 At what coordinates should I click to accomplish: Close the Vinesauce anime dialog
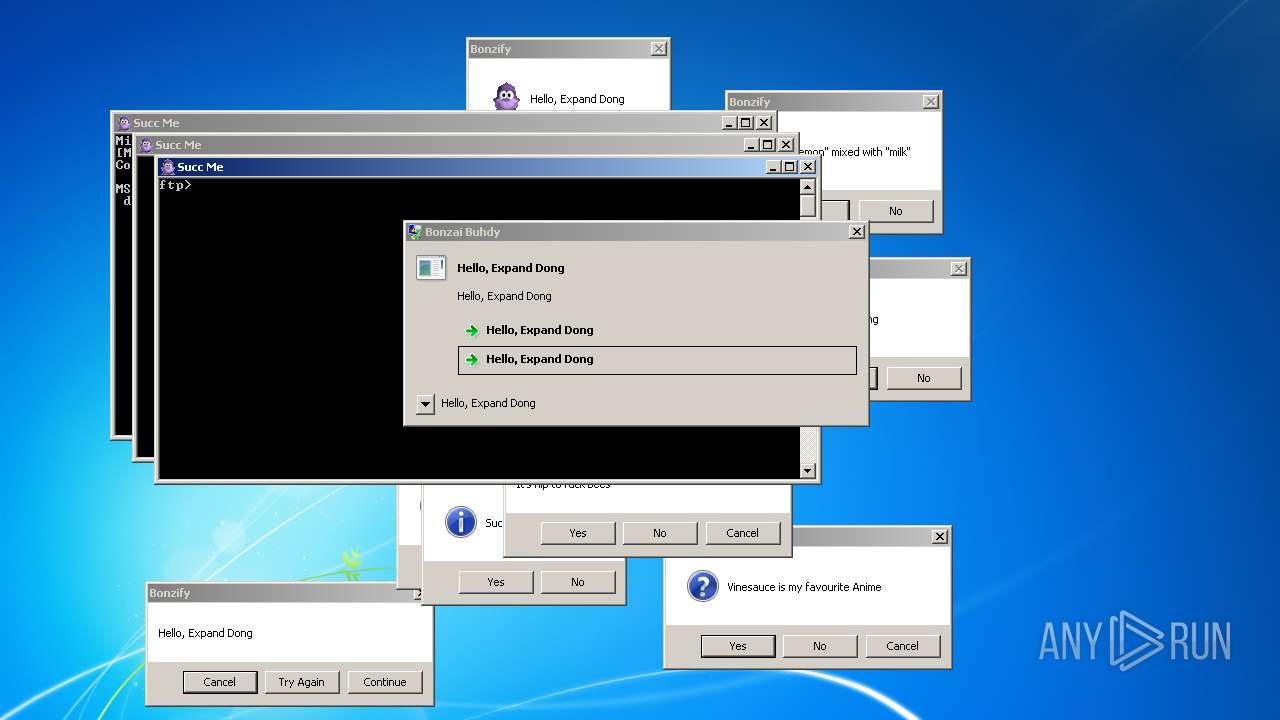click(940, 537)
